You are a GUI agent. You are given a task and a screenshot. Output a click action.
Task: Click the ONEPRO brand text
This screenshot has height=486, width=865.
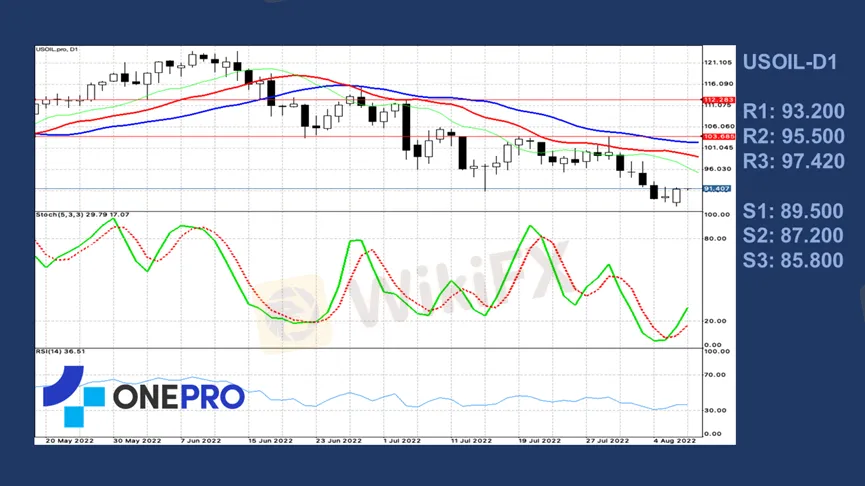[178, 397]
